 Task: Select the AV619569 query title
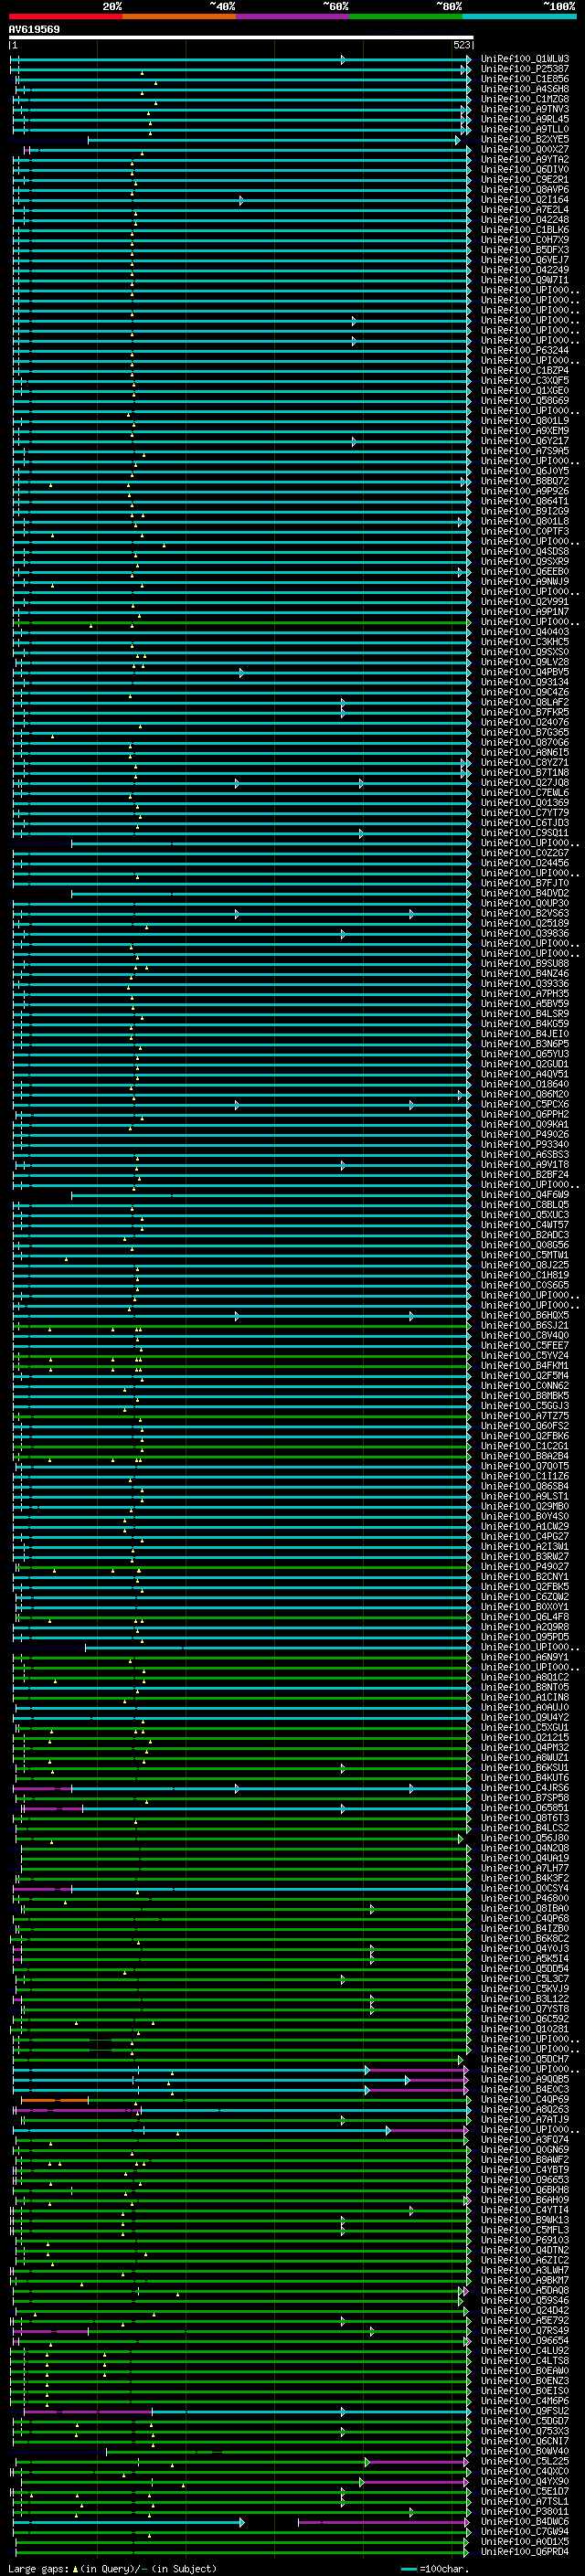click(x=34, y=30)
